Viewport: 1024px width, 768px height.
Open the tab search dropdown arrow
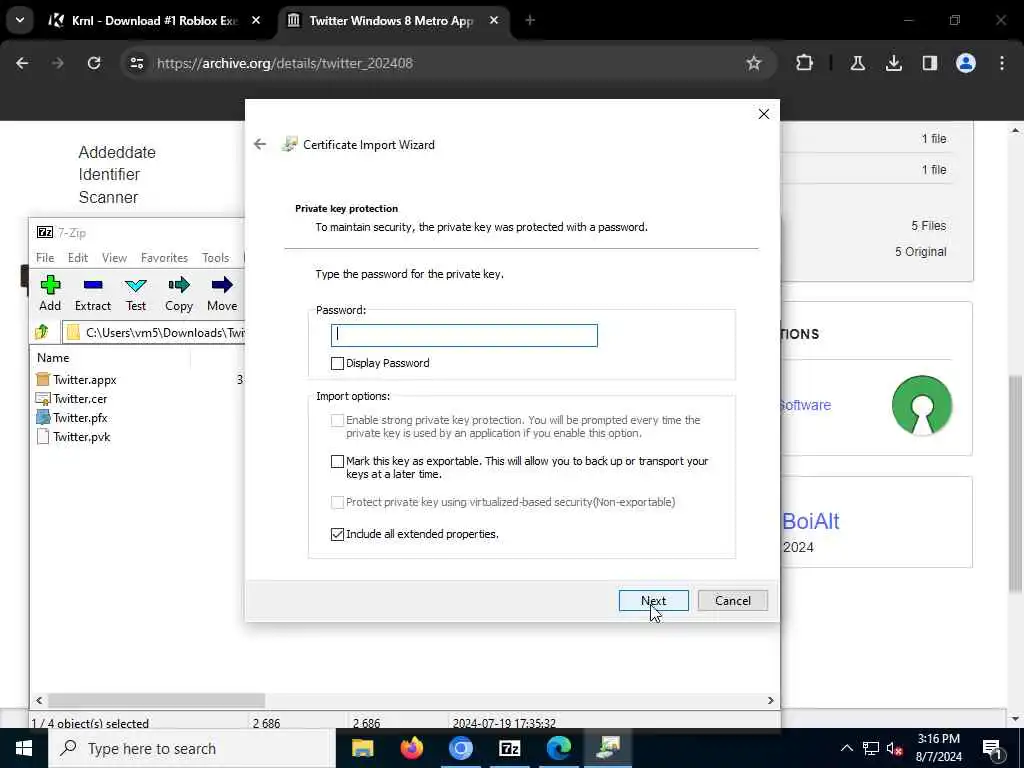click(20, 20)
